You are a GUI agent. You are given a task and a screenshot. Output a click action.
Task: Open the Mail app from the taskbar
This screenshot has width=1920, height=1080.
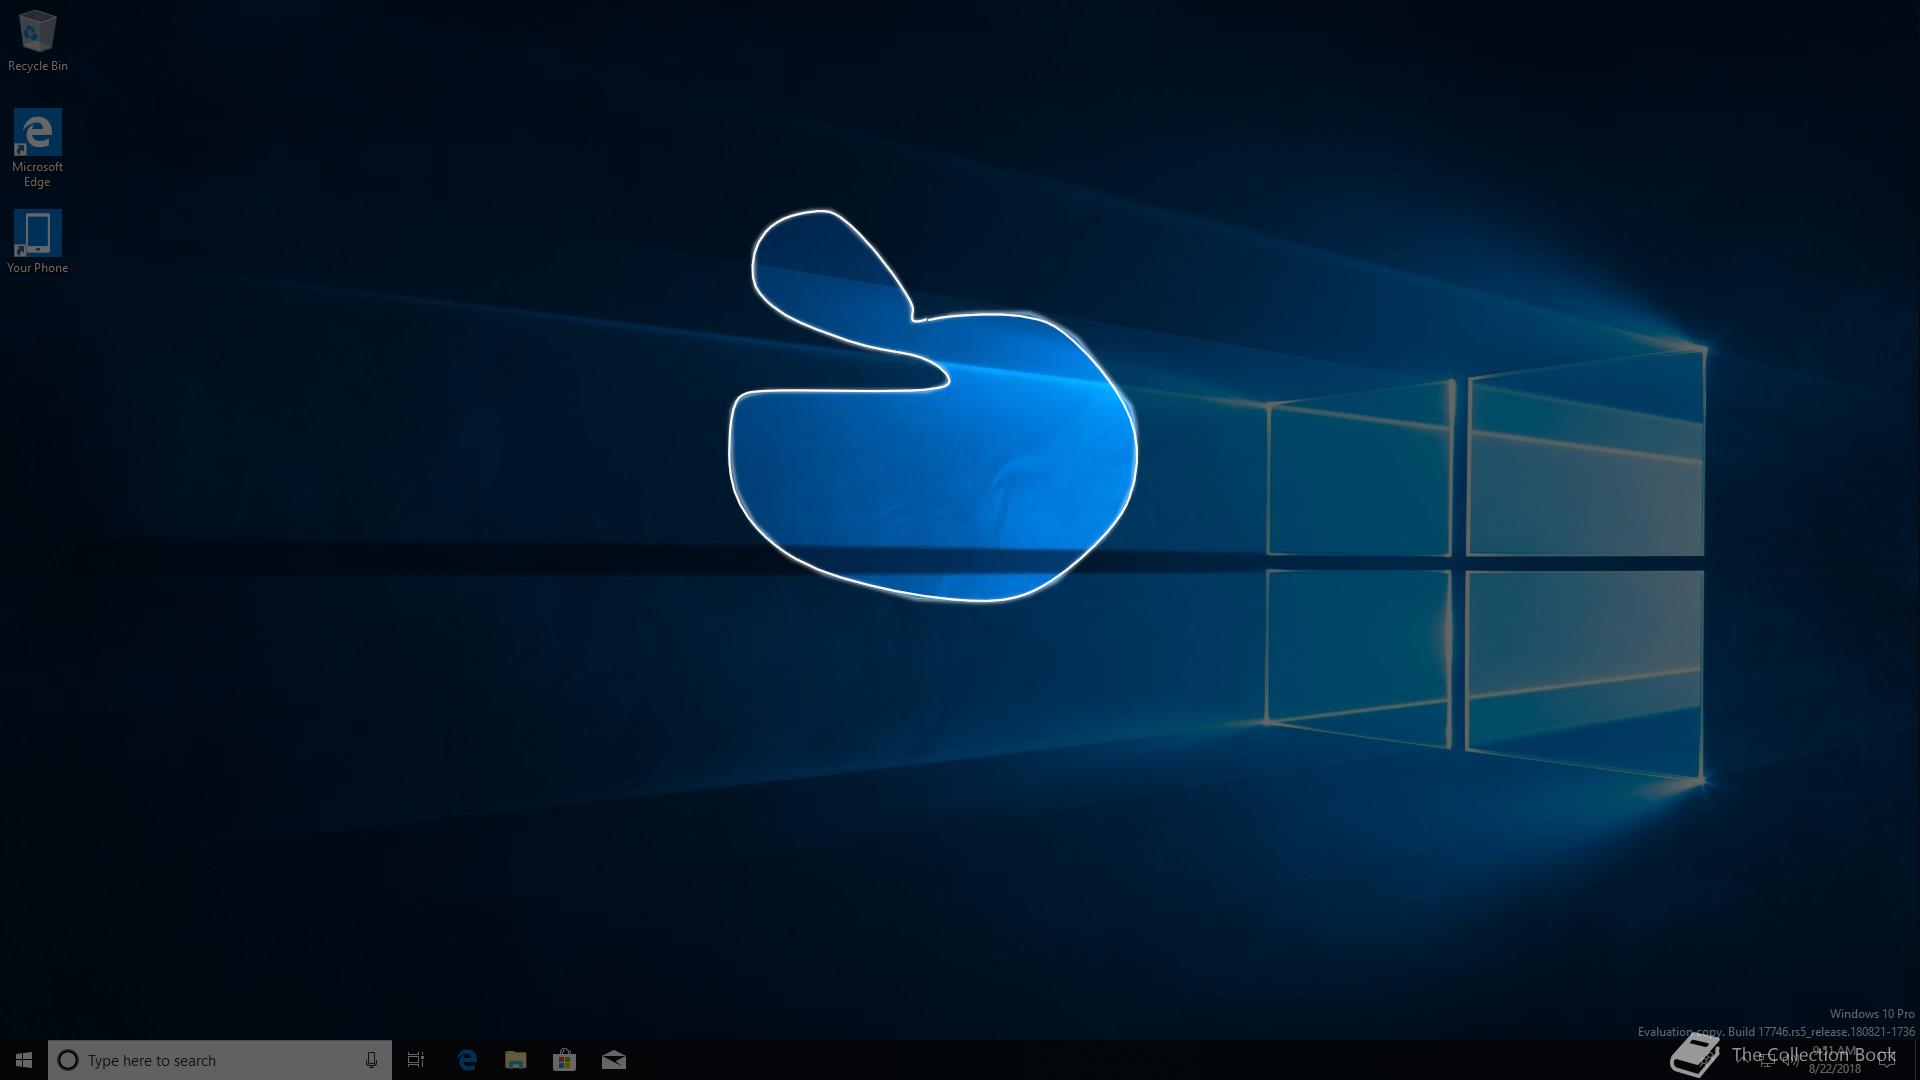[614, 1060]
